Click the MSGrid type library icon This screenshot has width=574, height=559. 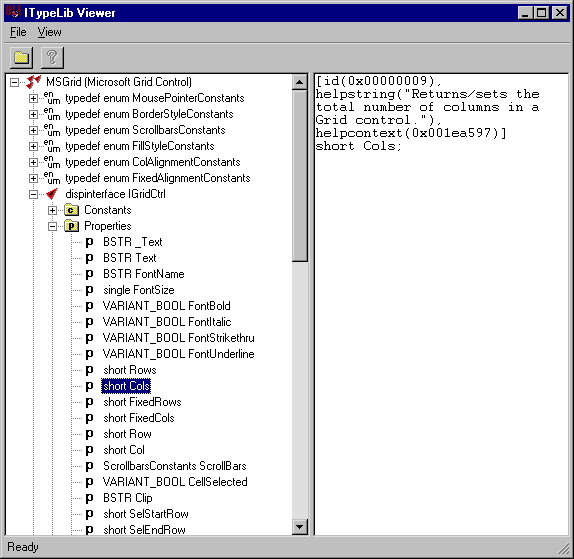[x=33, y=82]
